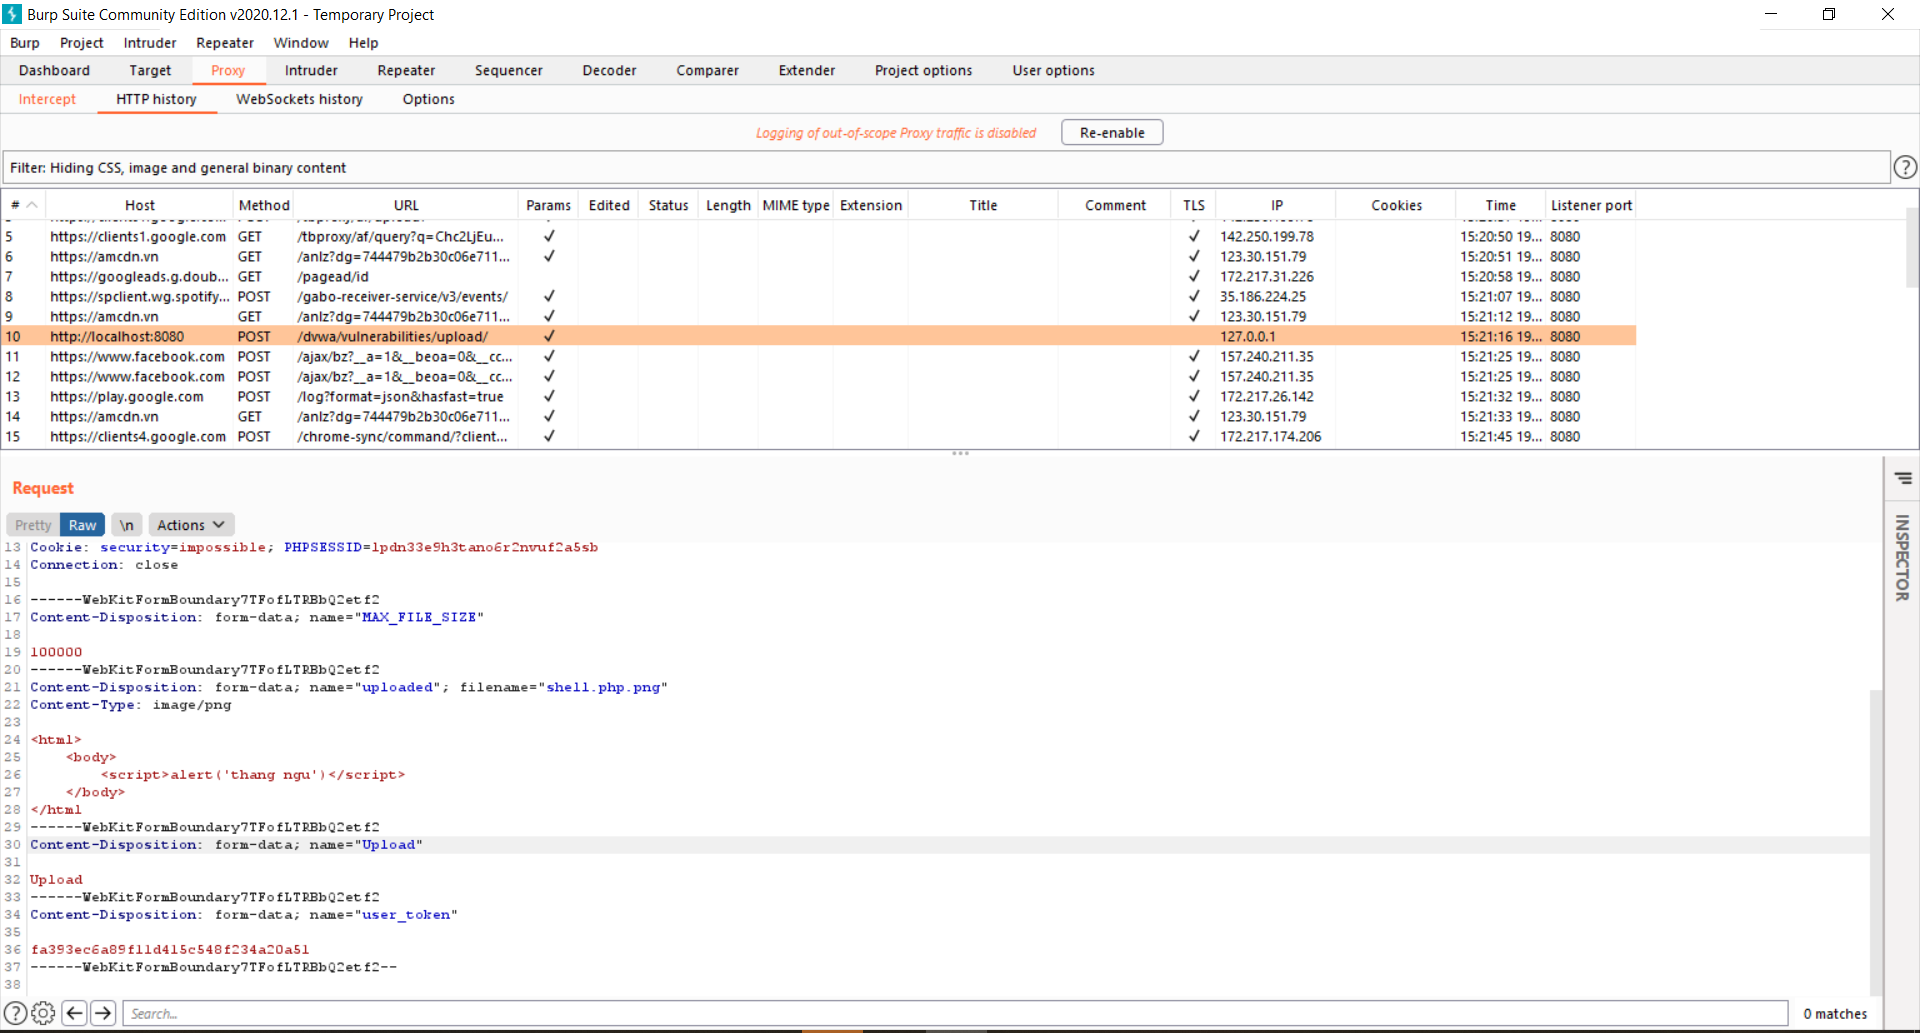
Task: Switch to the Dashboard tab
Action: coord(54,70)
